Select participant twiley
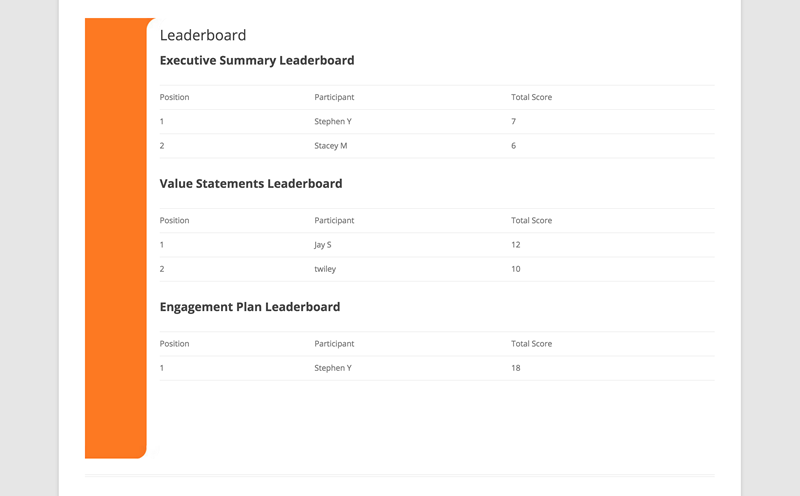The image size is (800, 496). [325, 269]
